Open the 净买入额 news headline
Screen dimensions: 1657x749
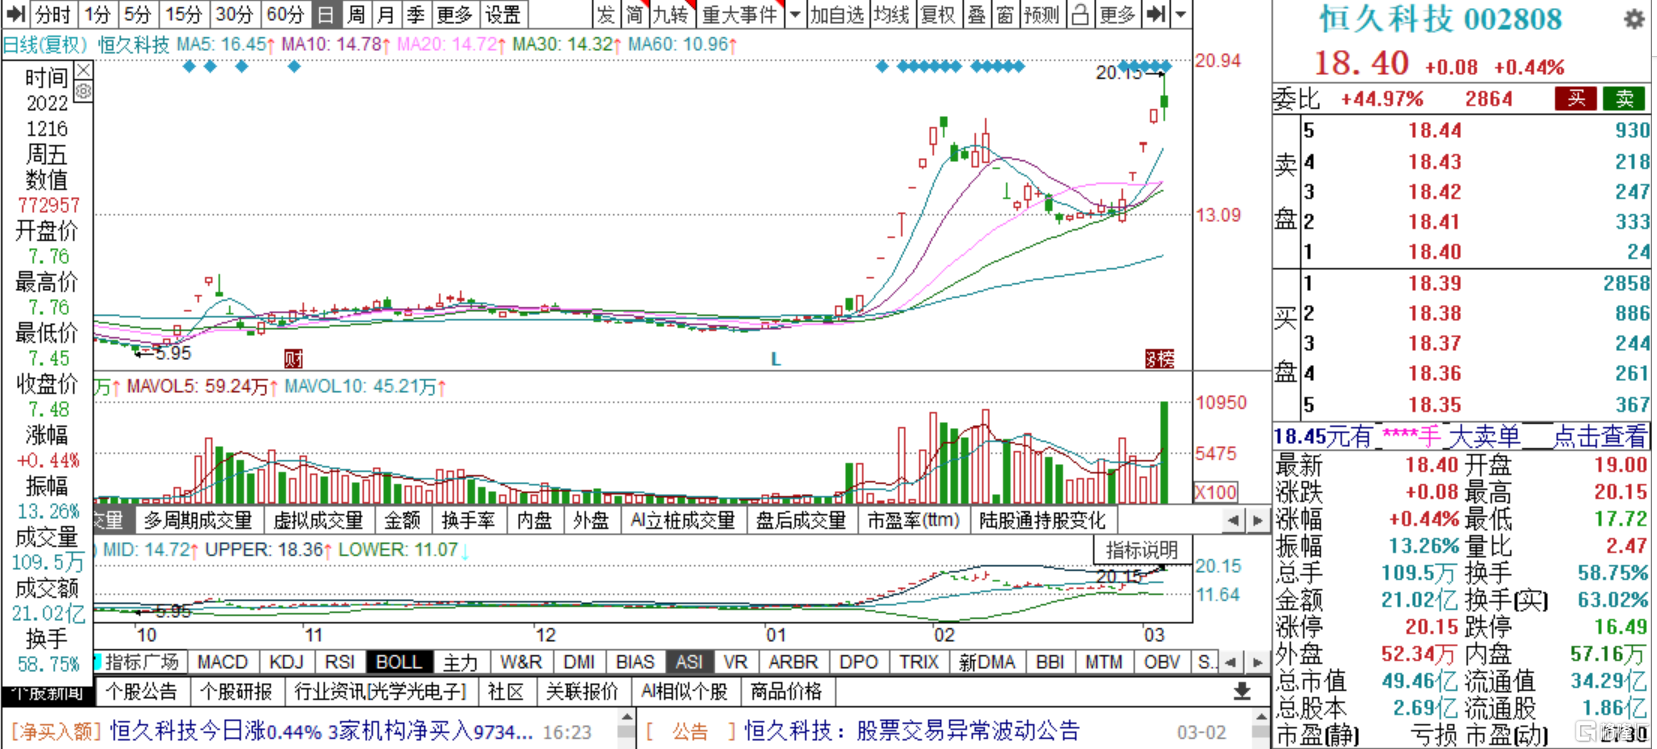(x=320, y=732)
